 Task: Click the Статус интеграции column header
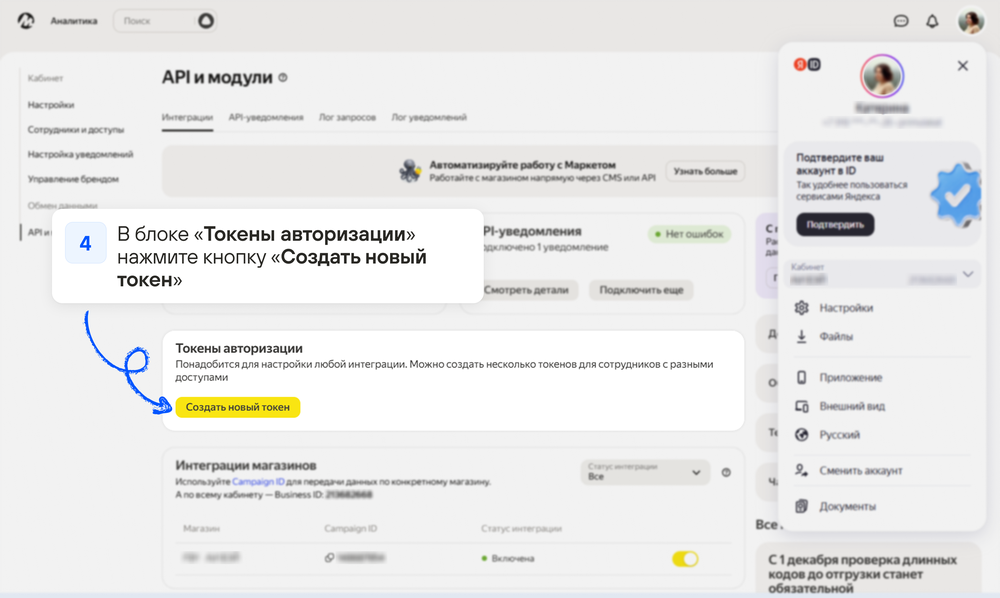(x=521, y=529)
